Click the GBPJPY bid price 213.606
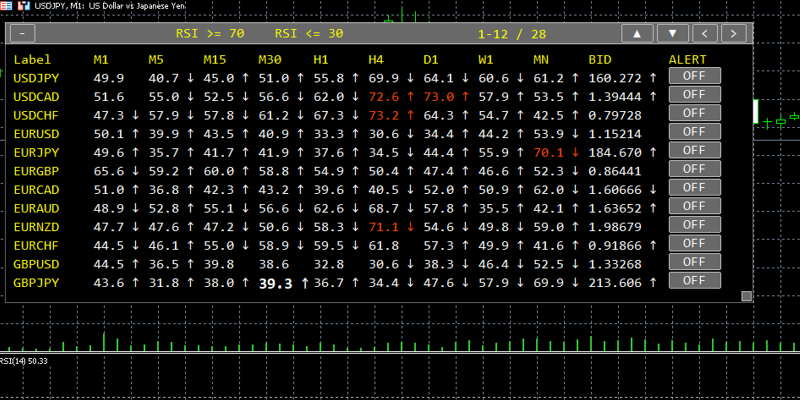This screenshot has width=800, height=400. click(615, 283)
